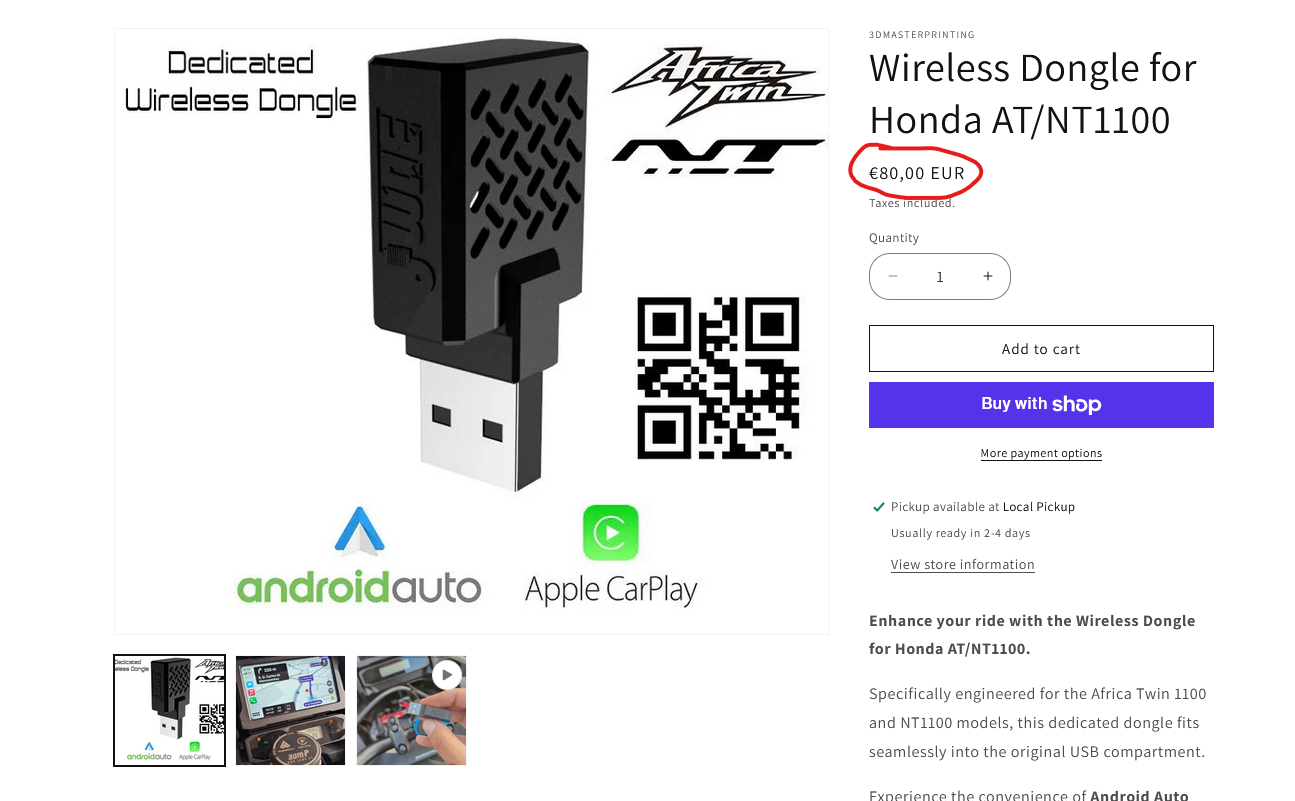Click the Africa Twin logo

click(718, 87)
